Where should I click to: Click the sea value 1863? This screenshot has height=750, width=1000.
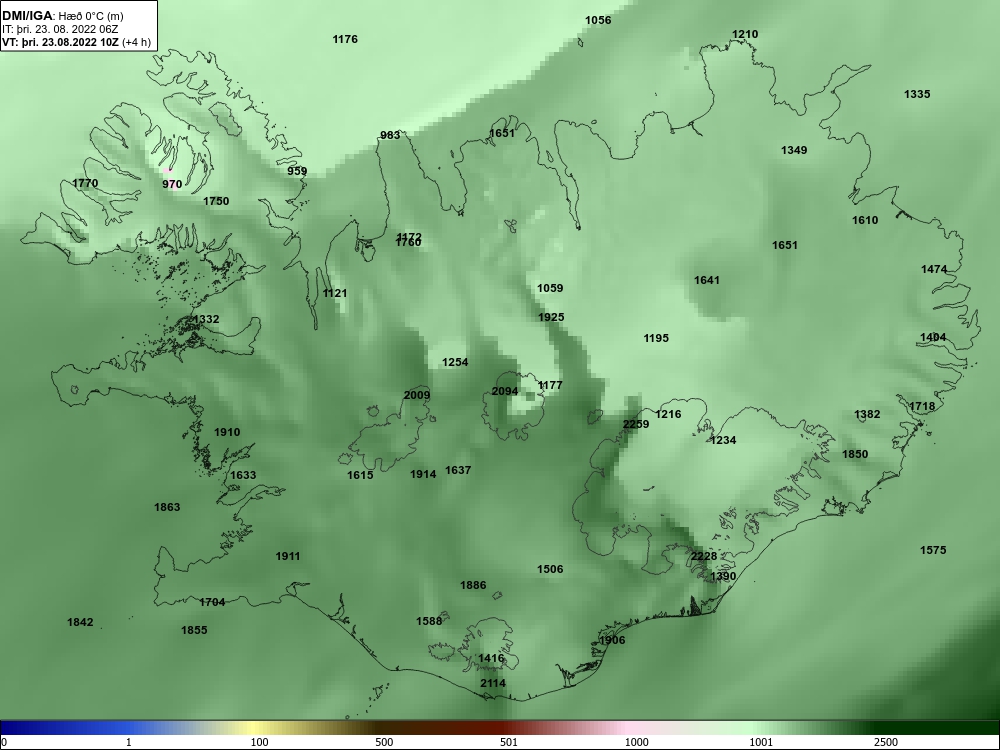point(167,508)
